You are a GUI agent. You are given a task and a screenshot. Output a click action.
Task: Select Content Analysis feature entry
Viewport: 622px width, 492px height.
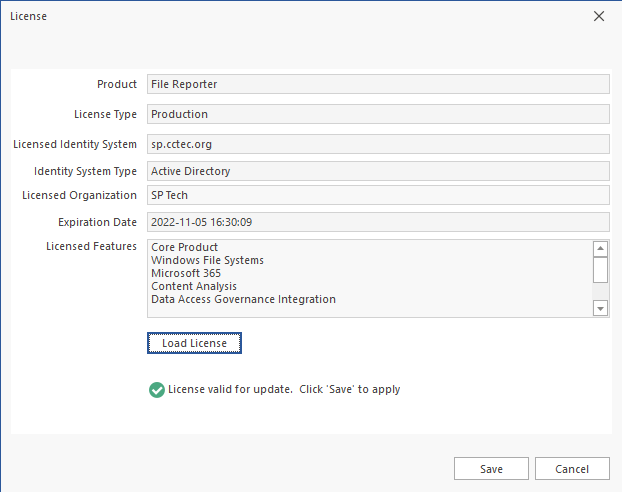[x=194, y=286]
